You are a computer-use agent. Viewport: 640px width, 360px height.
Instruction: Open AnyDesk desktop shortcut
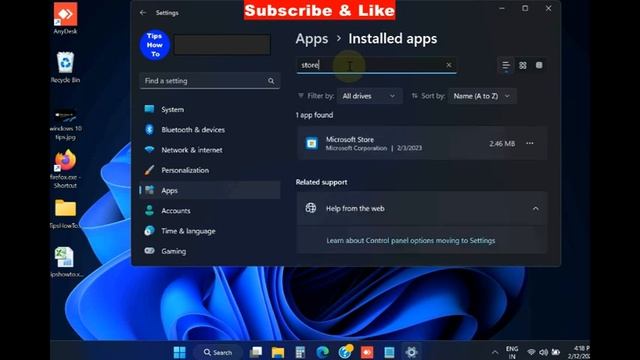click(65, 19)
